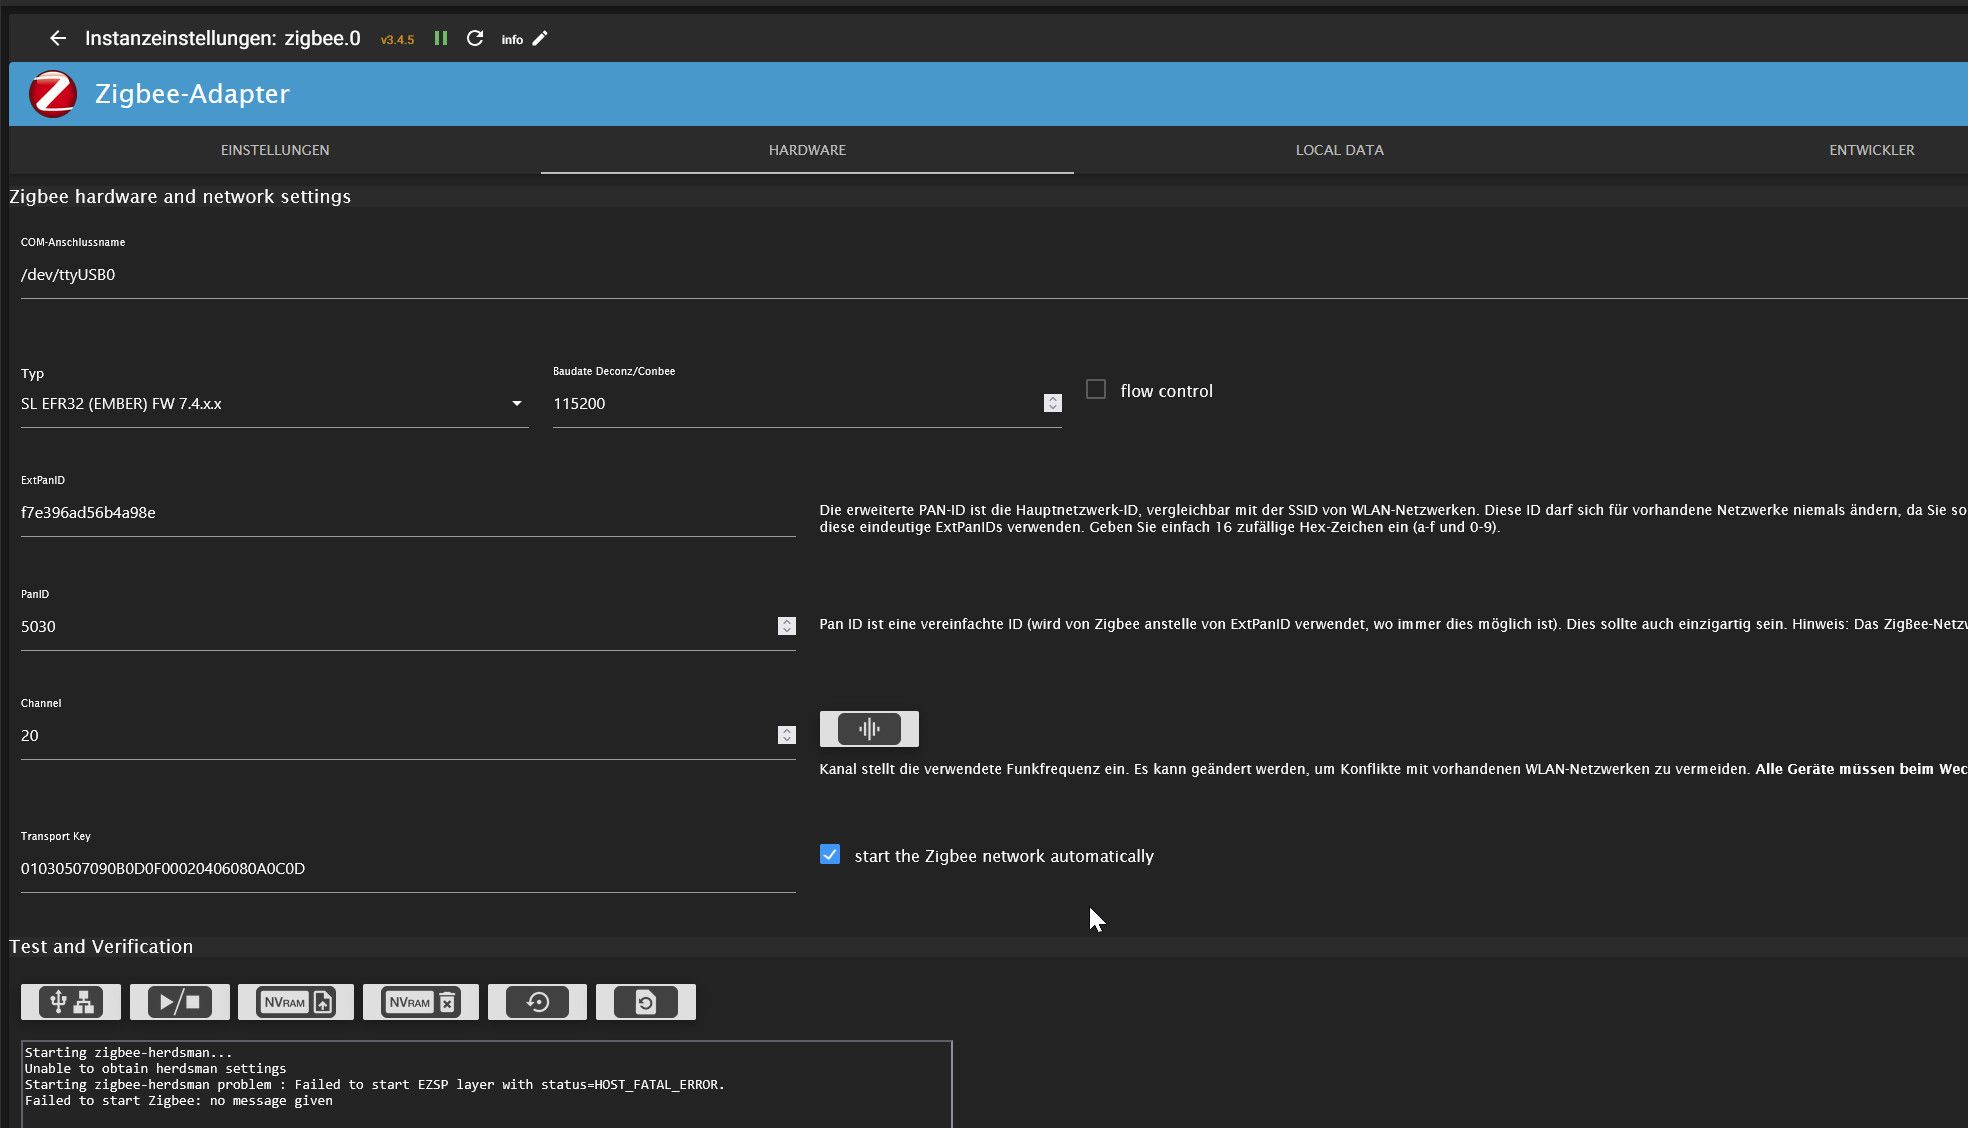Viewport: 1968px width, 1128px height.
Task: Open the Typ adapter dropdown
Action: (x=274, y=404)
